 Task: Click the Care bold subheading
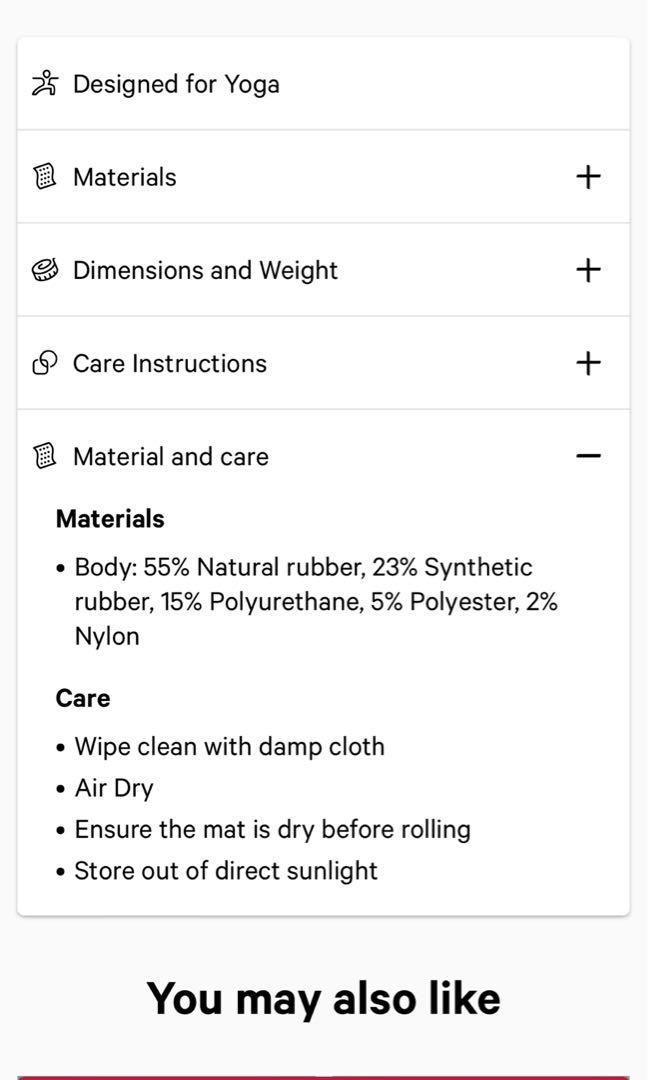(x=83, y=698)
